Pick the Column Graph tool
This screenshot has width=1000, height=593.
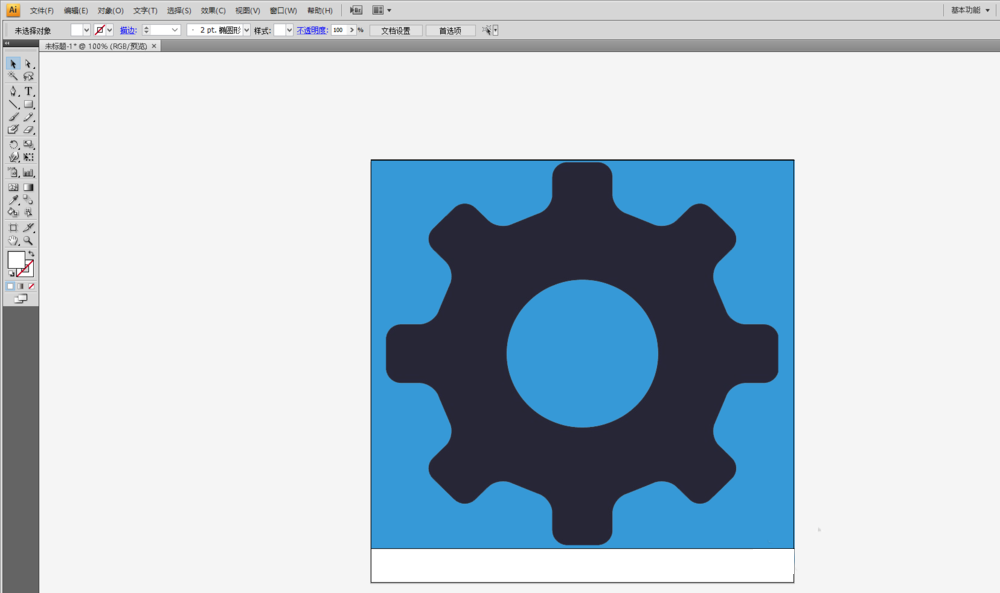pyautogui.click(x=29, y=172)
